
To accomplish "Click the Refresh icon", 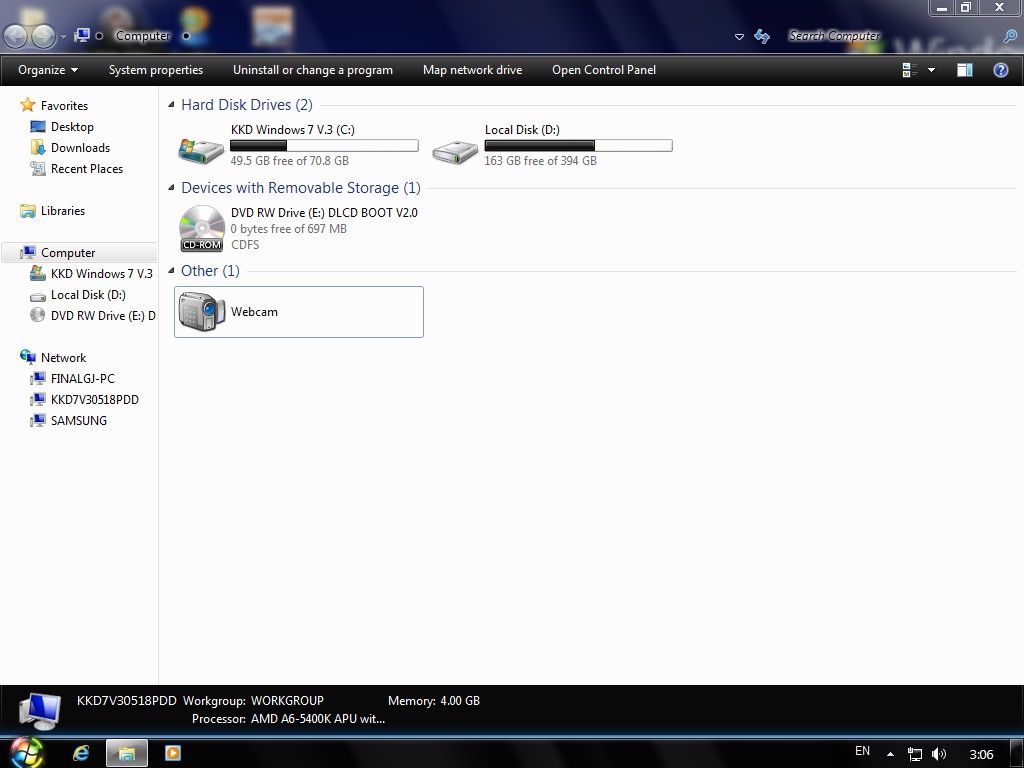I will coord(761,36).
